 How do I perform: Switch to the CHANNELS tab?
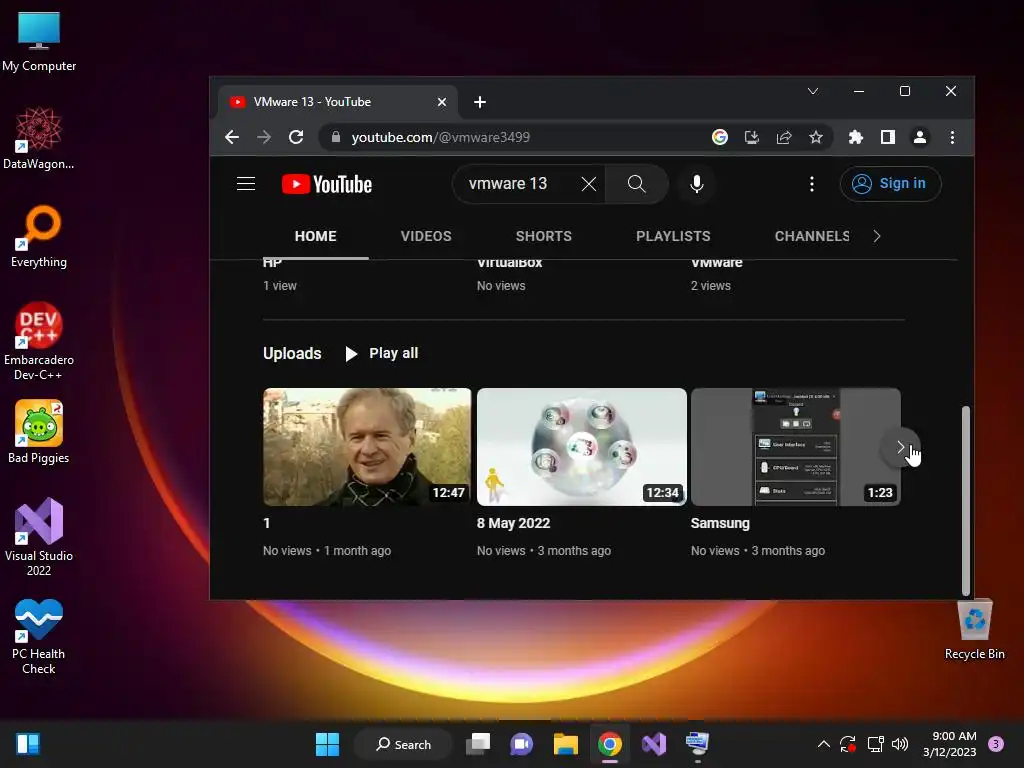point(812,236)
